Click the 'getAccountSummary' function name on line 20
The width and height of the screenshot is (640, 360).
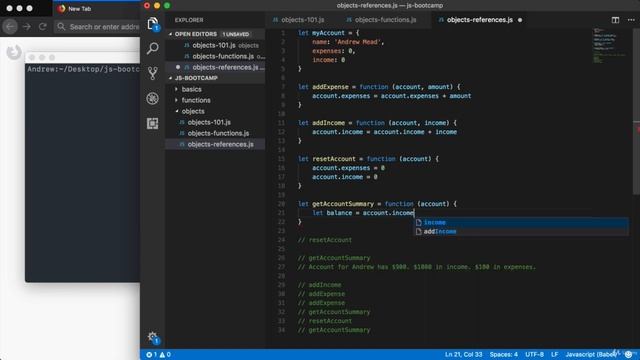pyautogui.click(x=343, y=204)
